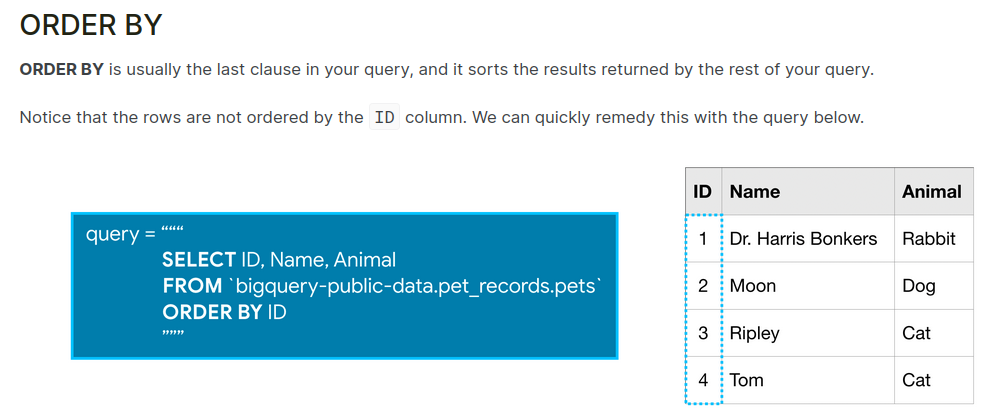The width and height of the screenshot is (992, 420).
Task: Click the SELECT keyword in the query
Action: pyautogui.click(x=199, y=260)
